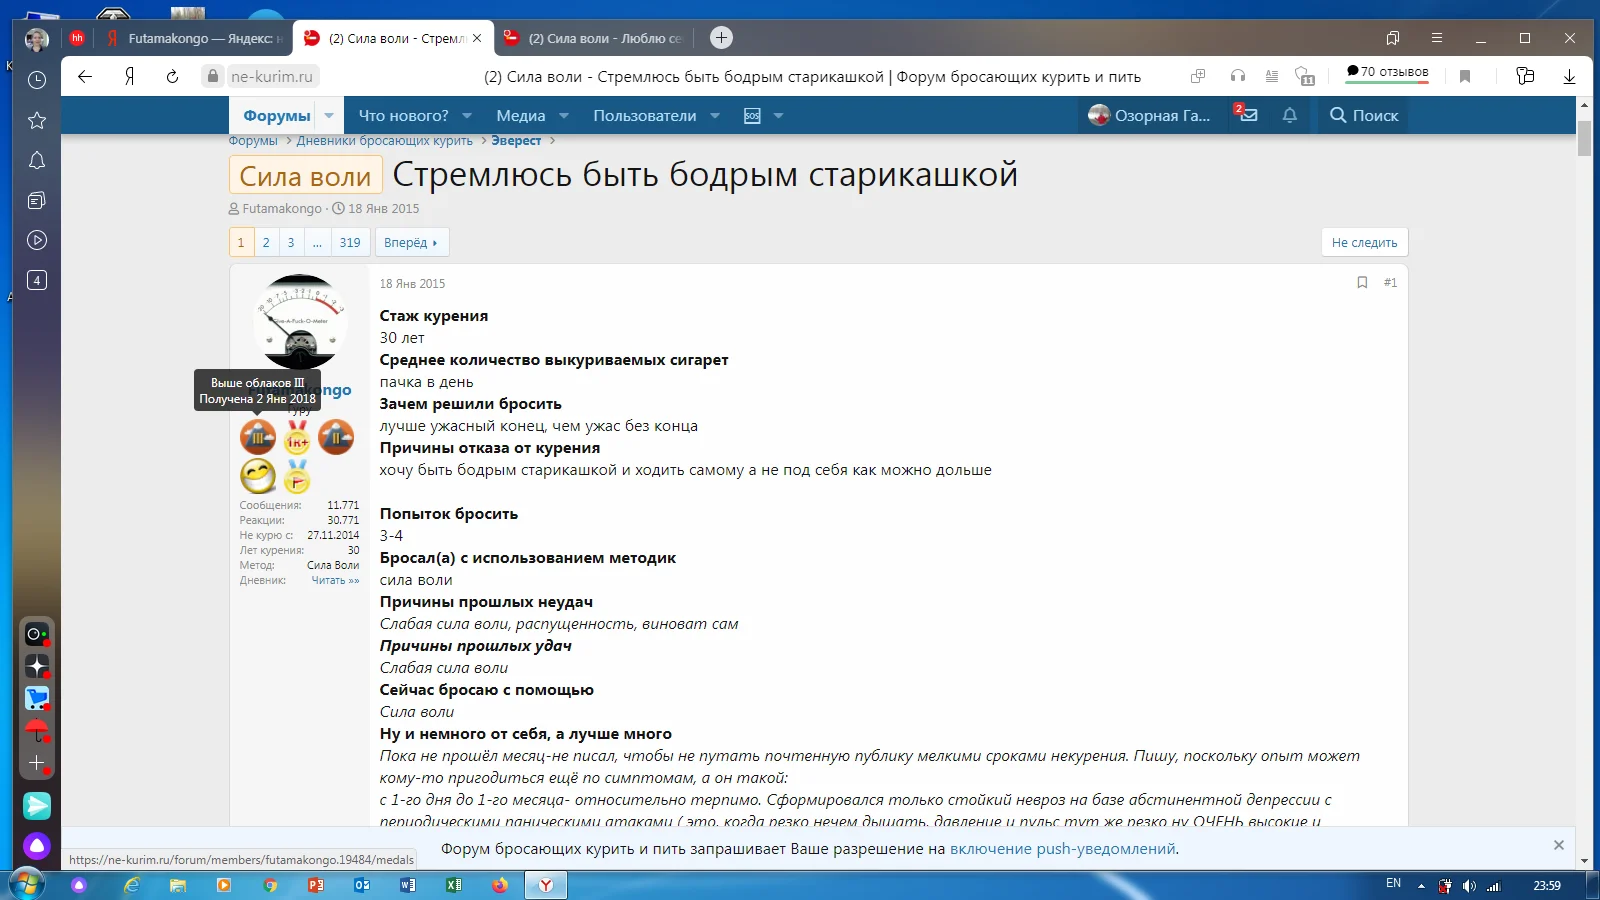Open inbox via the envelope icon showing 2
Screen dimensions: 1600x900
point(1248,115)
